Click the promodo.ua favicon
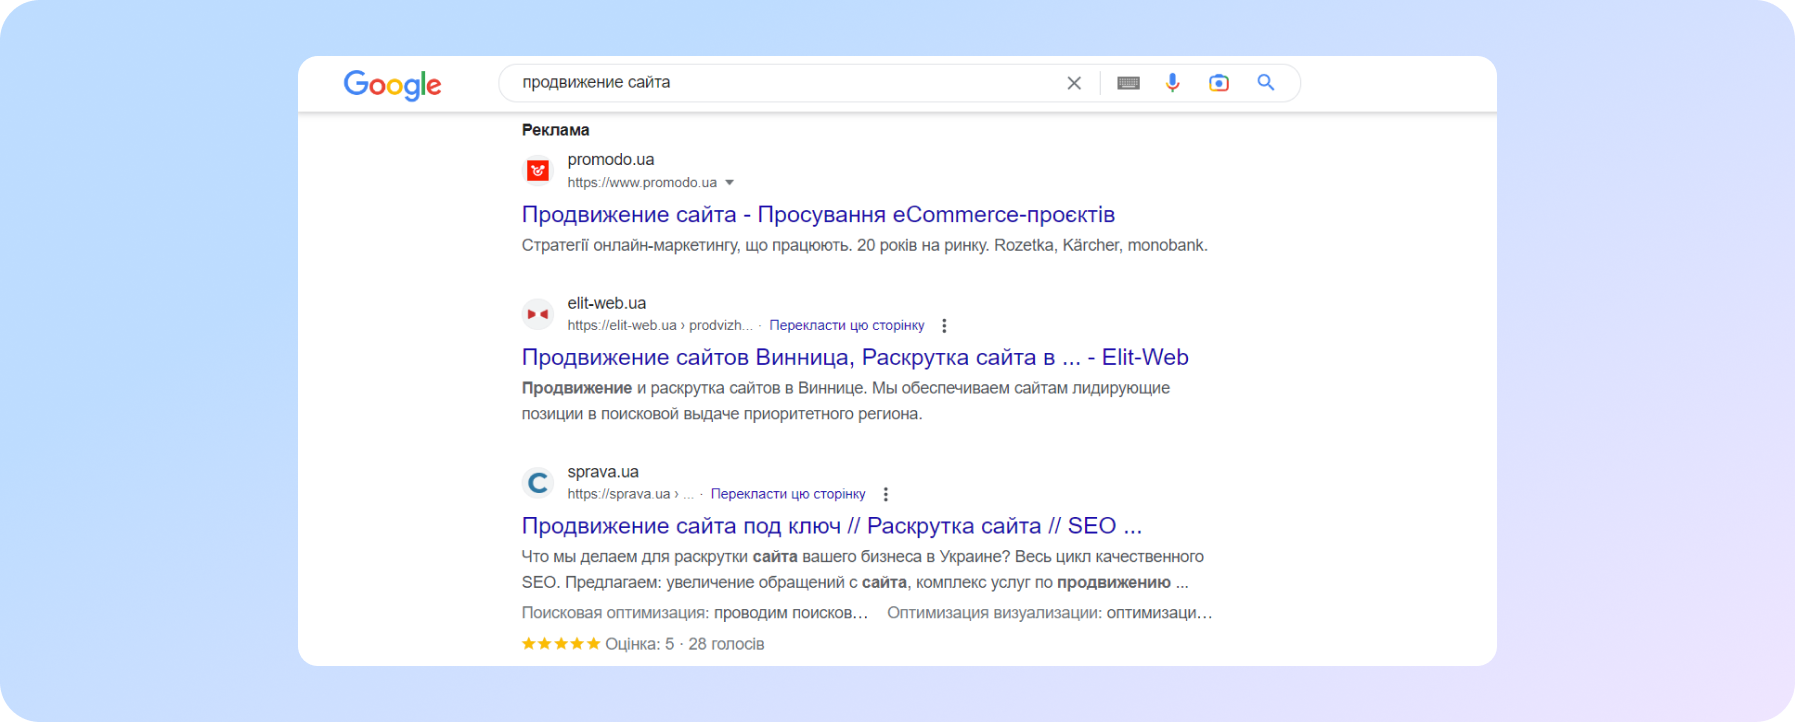The image size is (1795, 722). [538, 171]
